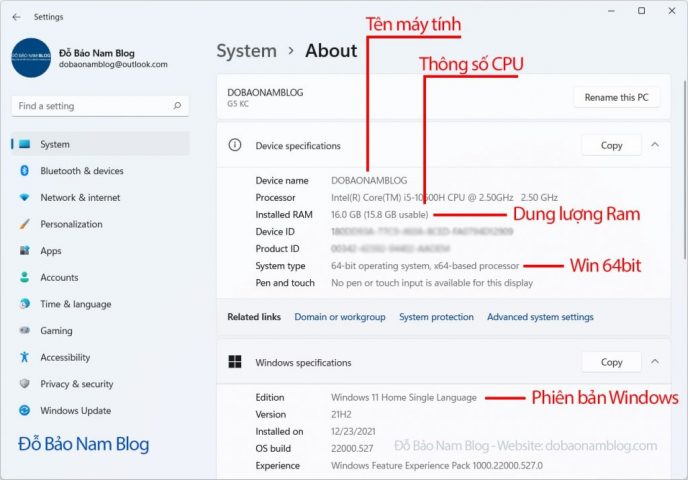
Task: Open Windows Update page
Action: 75,410
